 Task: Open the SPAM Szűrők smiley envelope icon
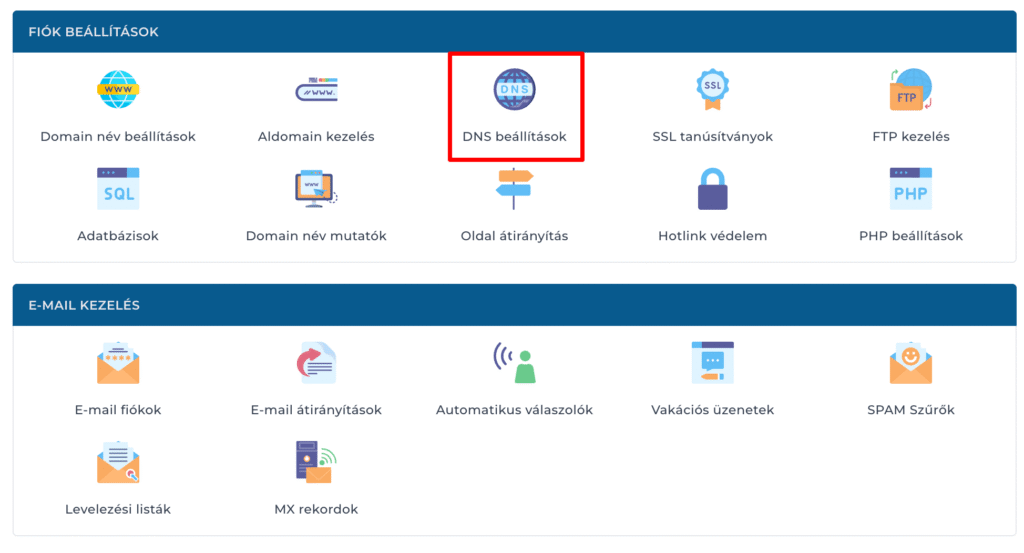[910, 363]
